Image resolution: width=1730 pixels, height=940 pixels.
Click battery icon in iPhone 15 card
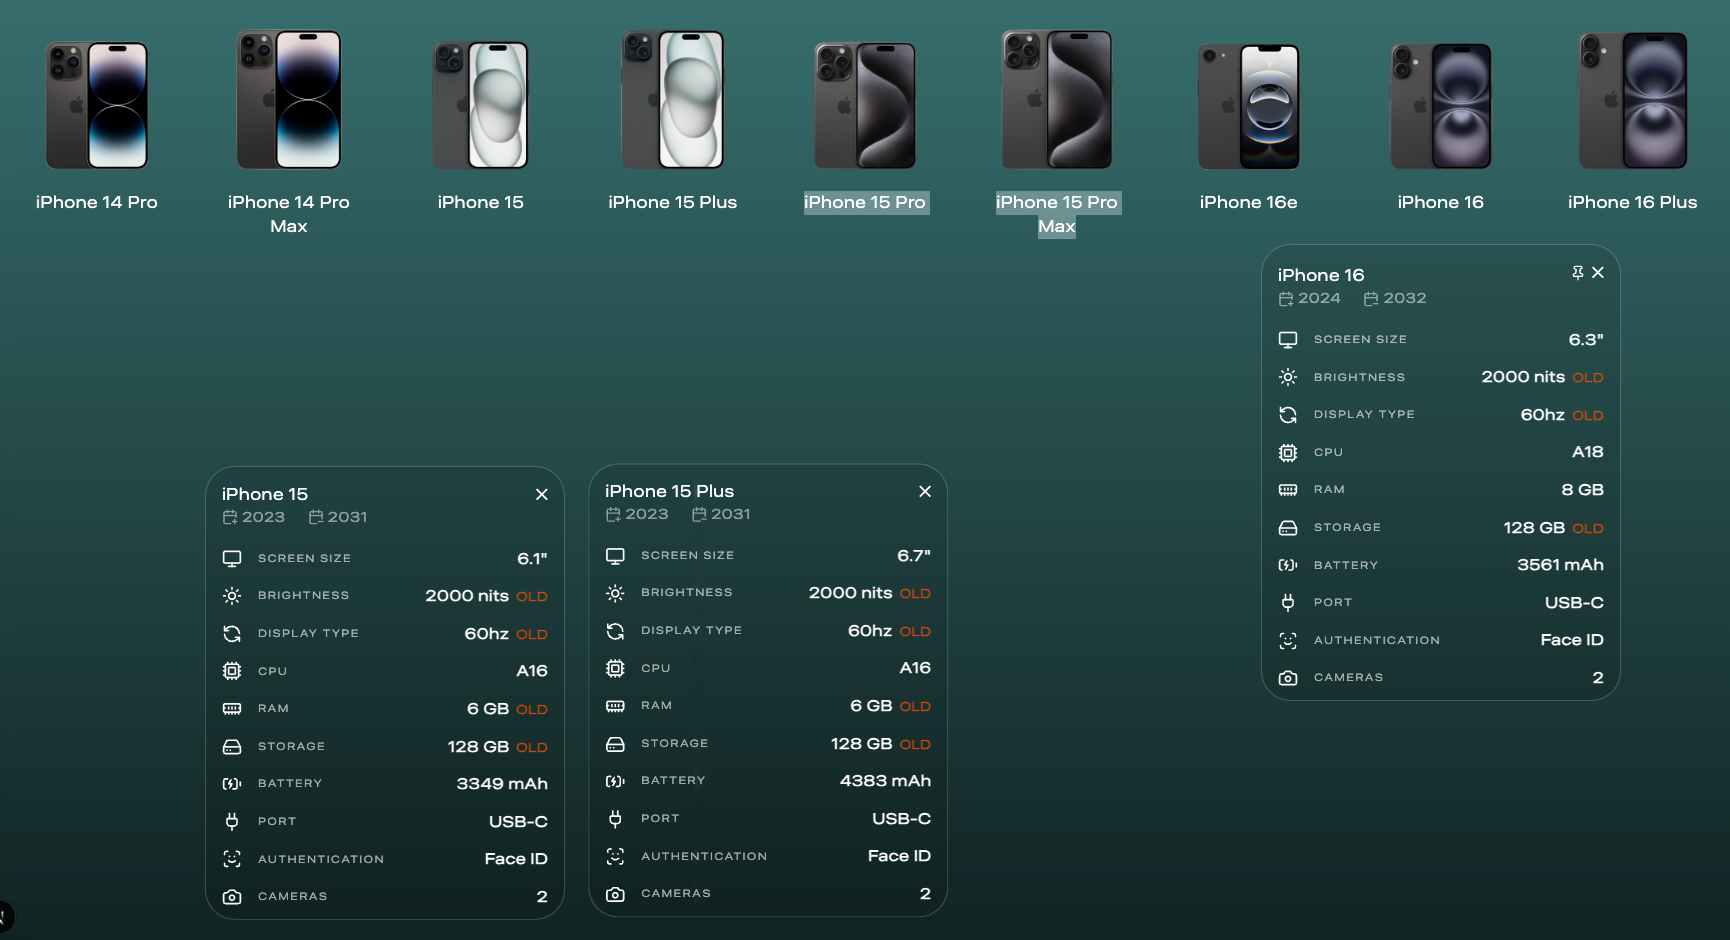[x=232, y=784]
